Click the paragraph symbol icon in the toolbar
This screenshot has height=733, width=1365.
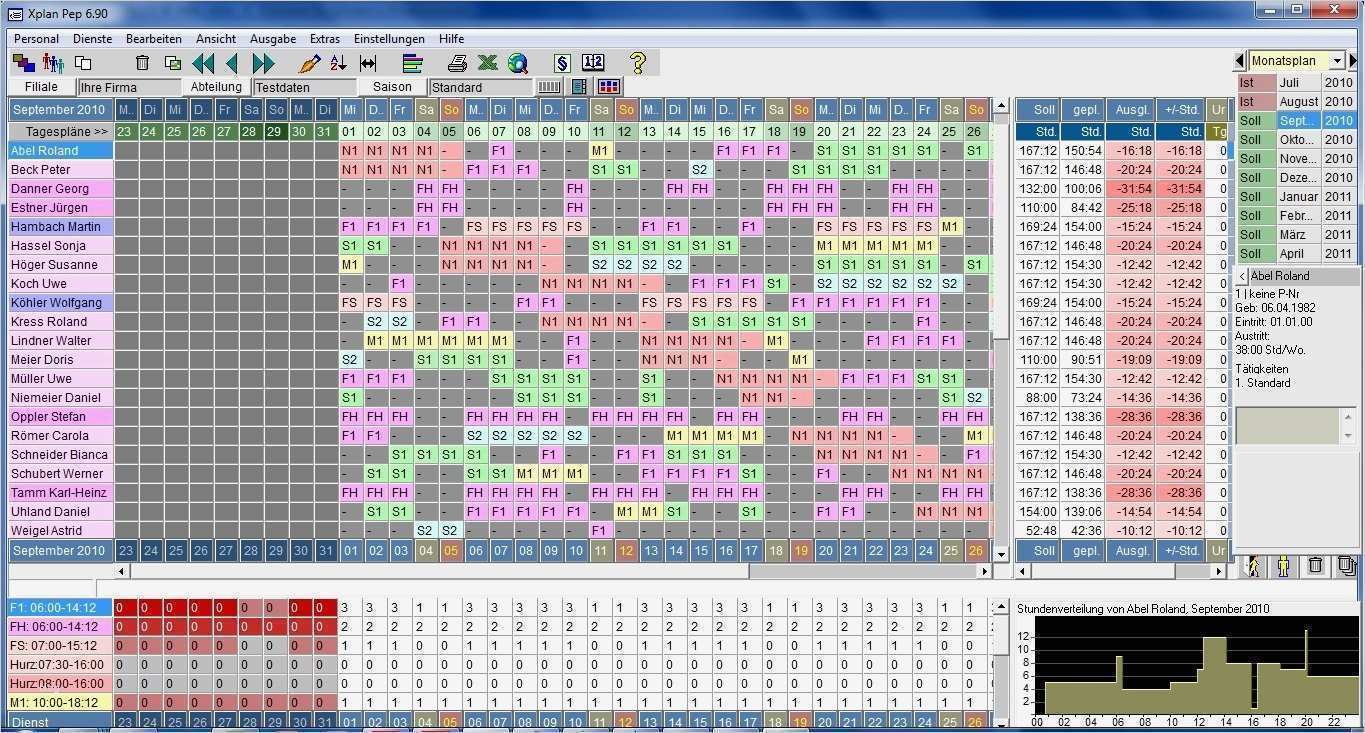(x=561, y=63)
